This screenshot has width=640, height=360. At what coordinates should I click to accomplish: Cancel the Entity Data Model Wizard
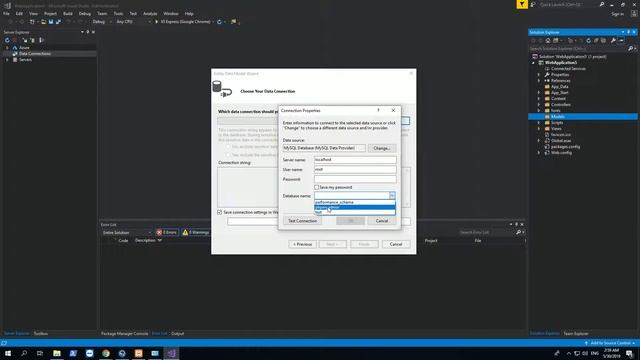[x=396, y=244]
